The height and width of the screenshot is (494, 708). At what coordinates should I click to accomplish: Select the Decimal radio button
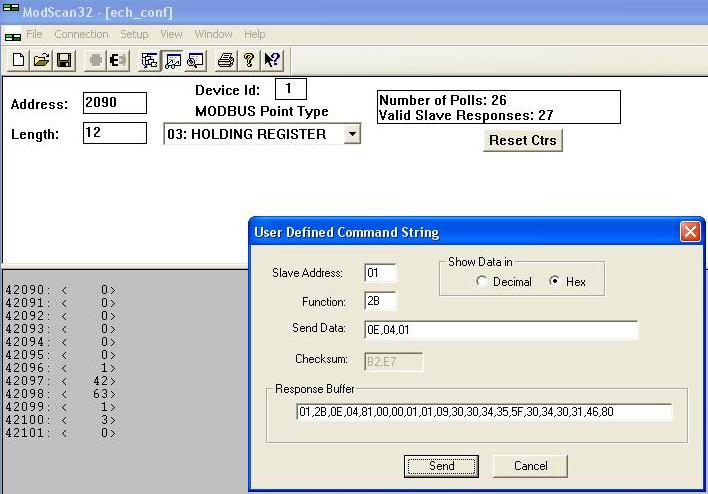pyautogui.click(x=482, y=282)
